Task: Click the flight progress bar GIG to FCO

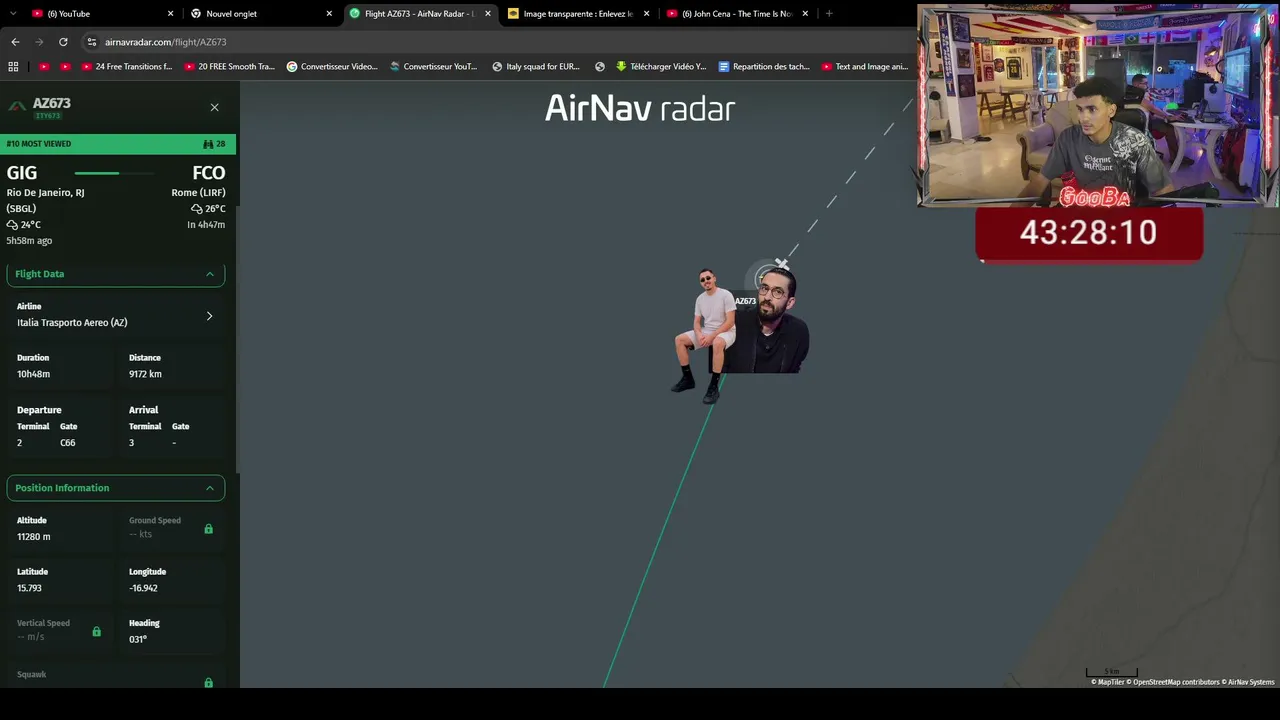Action: 115,174
